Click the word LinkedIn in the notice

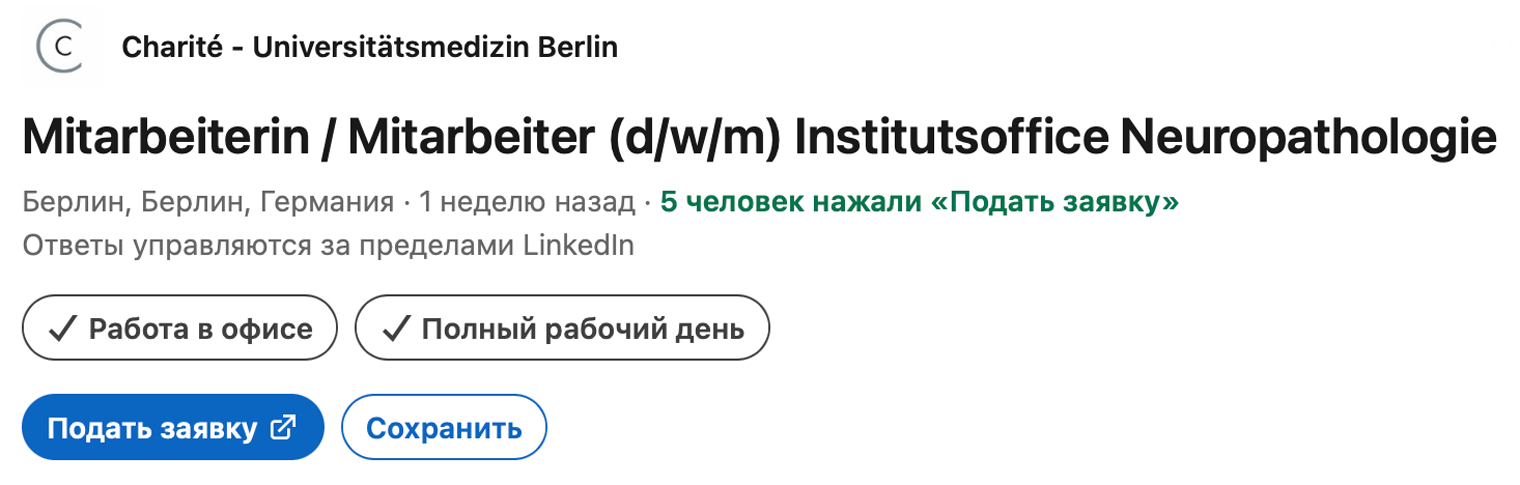coord(578,245)
